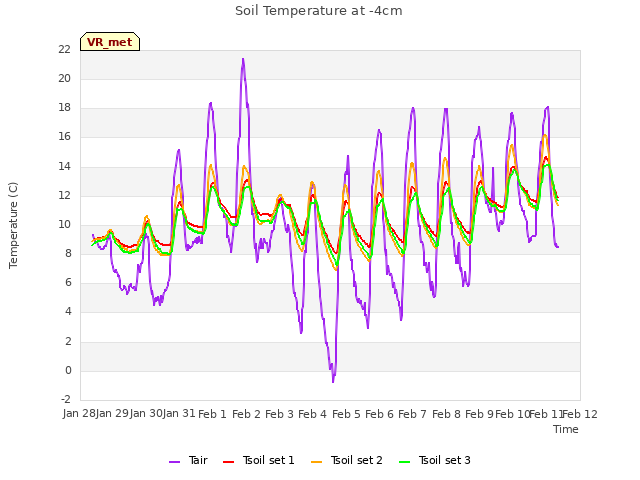Screen dimensions: 640x480
Task: Click the Feb 4 x-axis tick label
Action: tap(313, 414)
